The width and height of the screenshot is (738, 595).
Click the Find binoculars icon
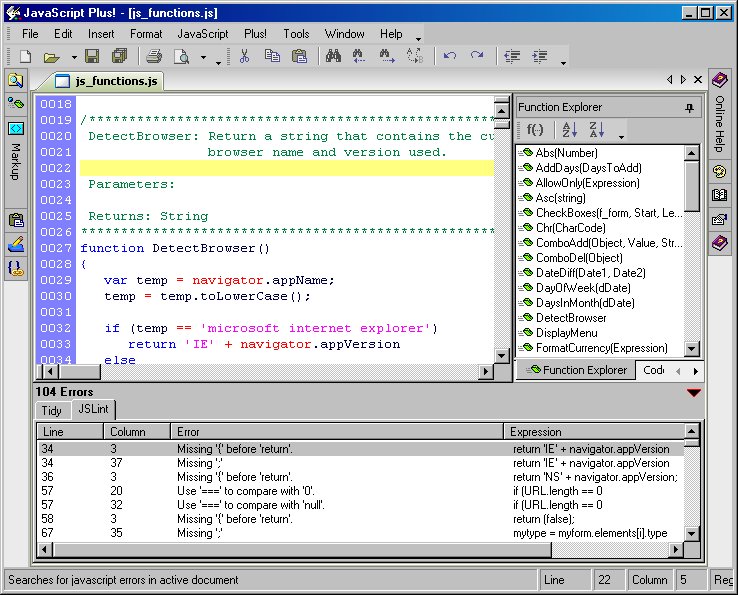pos(332,57)
